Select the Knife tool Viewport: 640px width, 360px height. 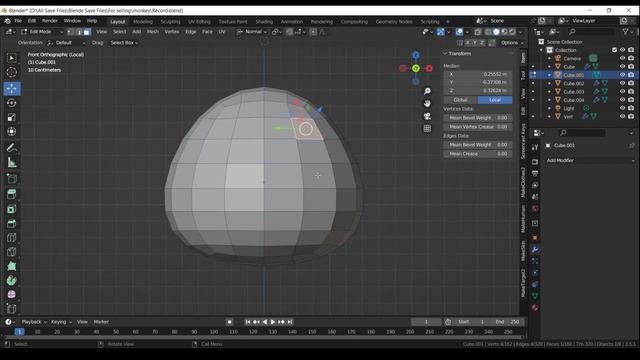(11, 252)
